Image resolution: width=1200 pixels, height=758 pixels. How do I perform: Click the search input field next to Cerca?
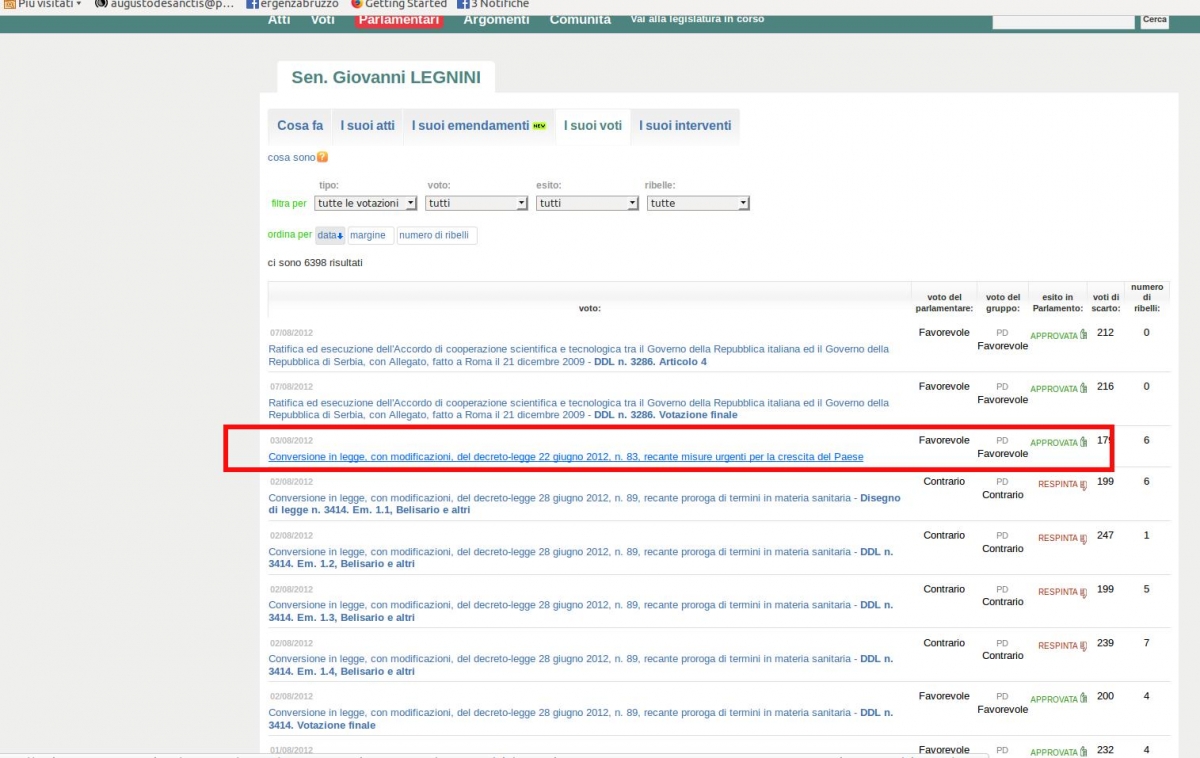pyautogui.click(x=1062, y=21)
